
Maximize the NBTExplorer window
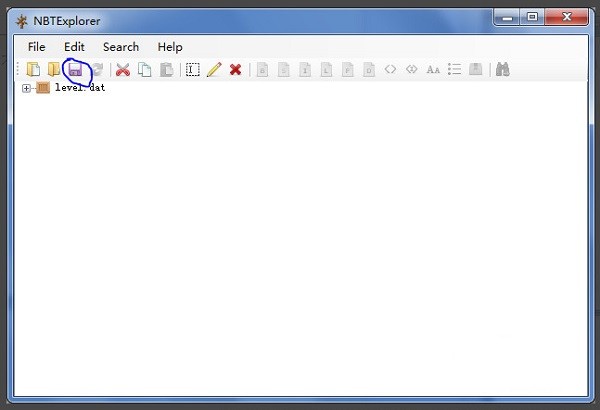pos(532,17)
